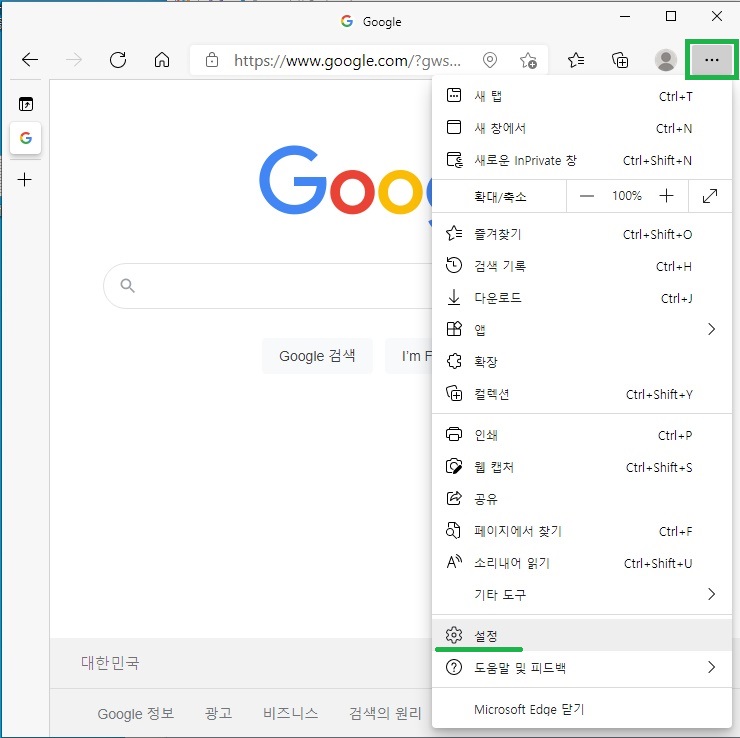Click the 100% zoom level value
This screenshot has width=740, height=738.
click(x=627, y=196)
